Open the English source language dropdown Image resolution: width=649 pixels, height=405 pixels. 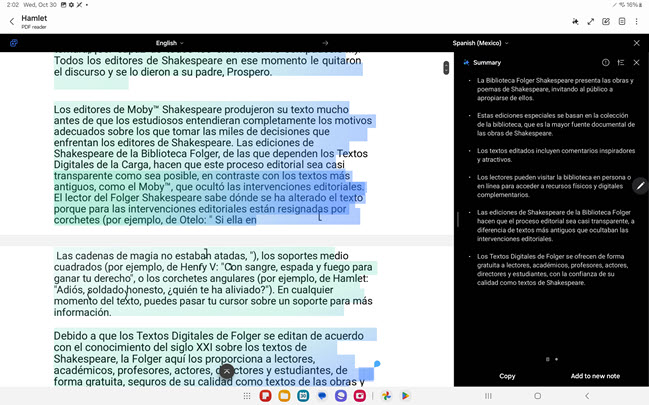point(169,43)
